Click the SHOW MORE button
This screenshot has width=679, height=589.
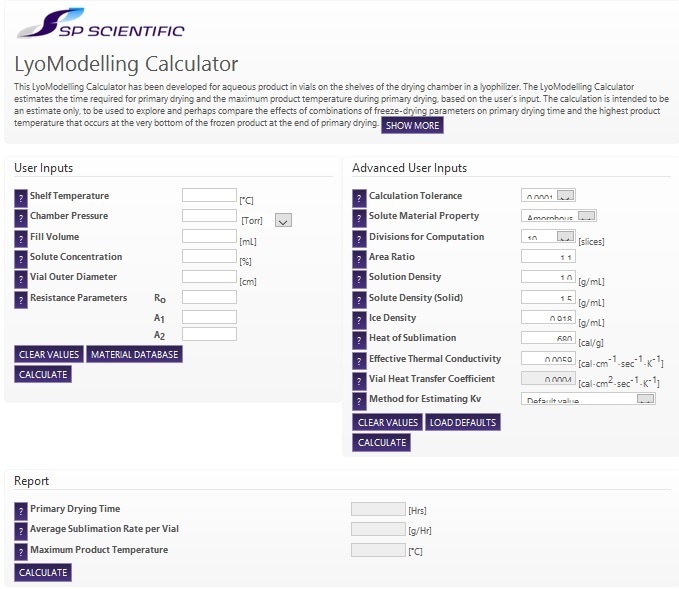[412, 126]
